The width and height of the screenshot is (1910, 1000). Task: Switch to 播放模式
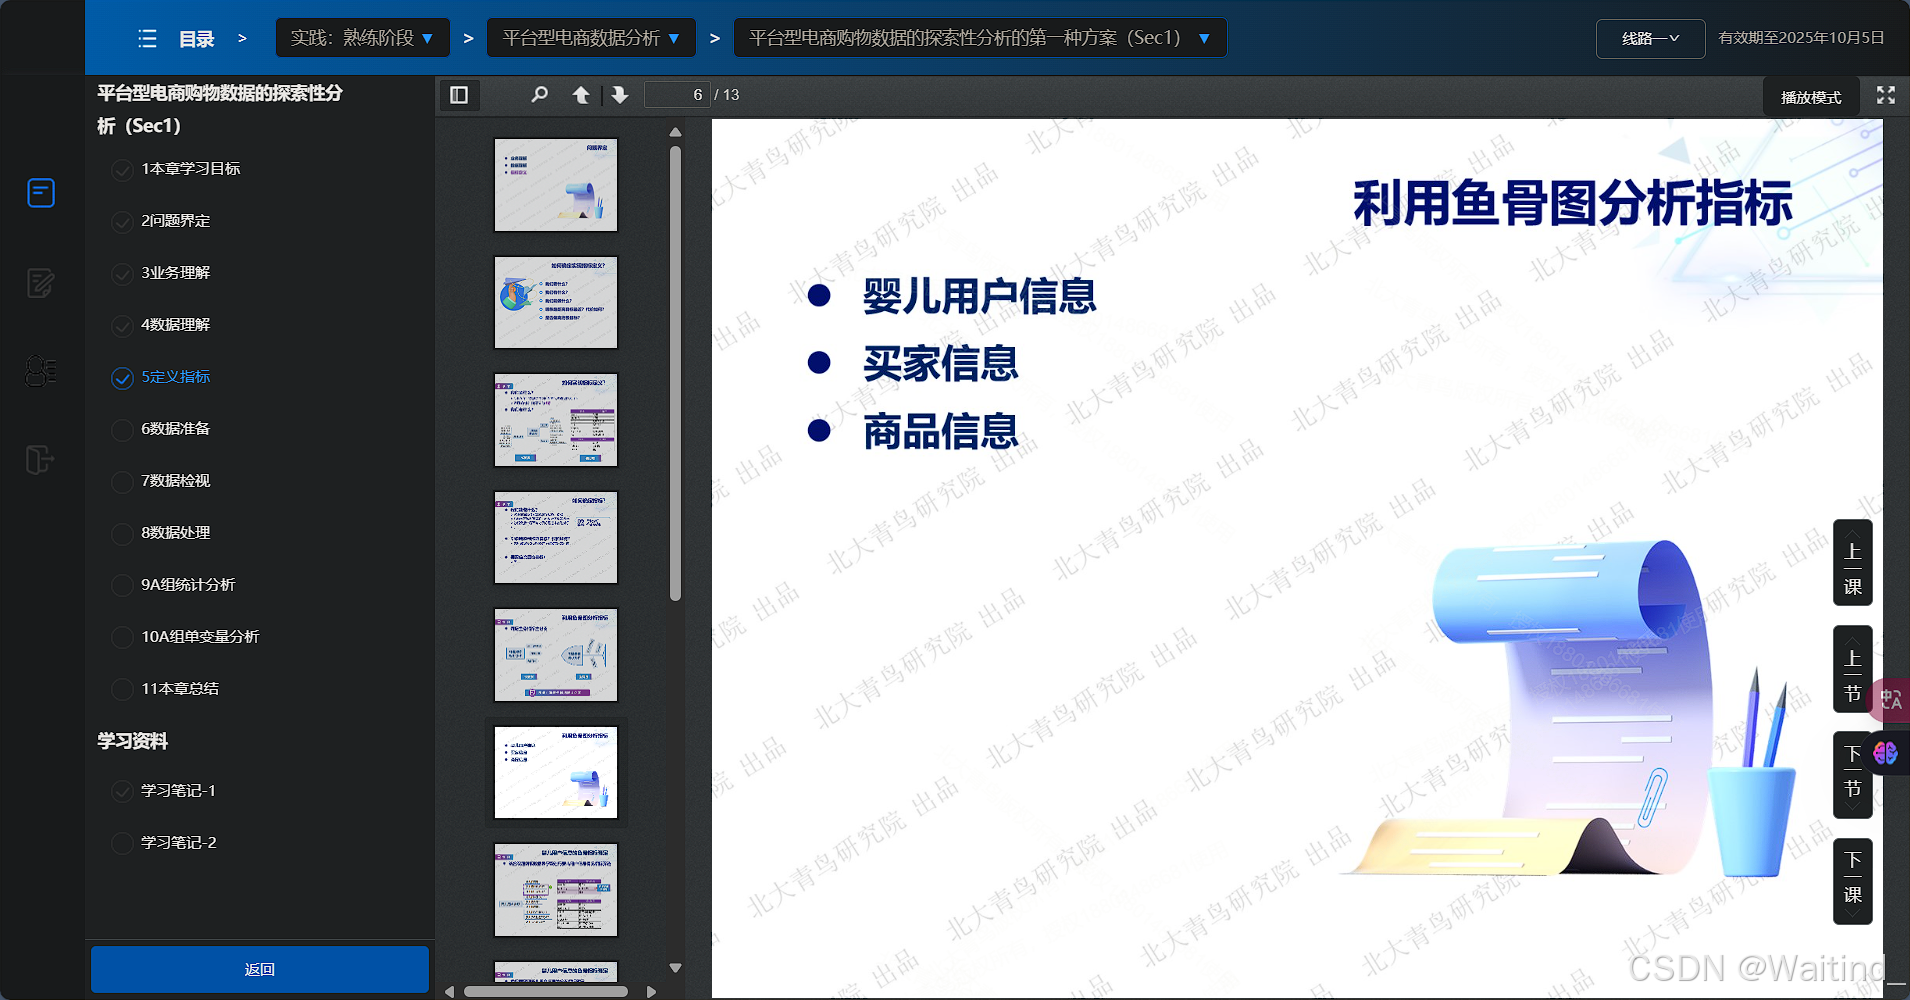click(1810, 97)
